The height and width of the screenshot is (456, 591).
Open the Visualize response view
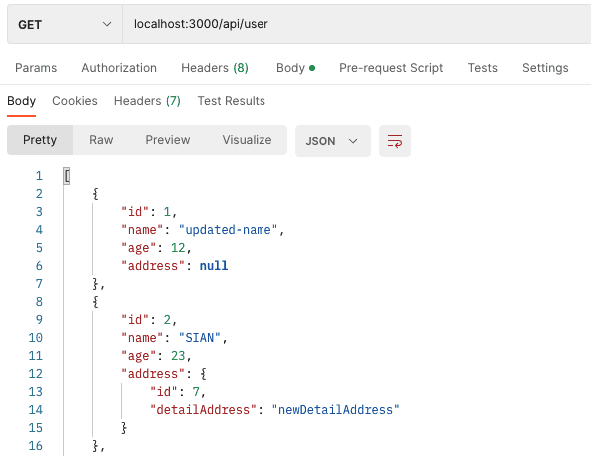click(x=247, y=140)
